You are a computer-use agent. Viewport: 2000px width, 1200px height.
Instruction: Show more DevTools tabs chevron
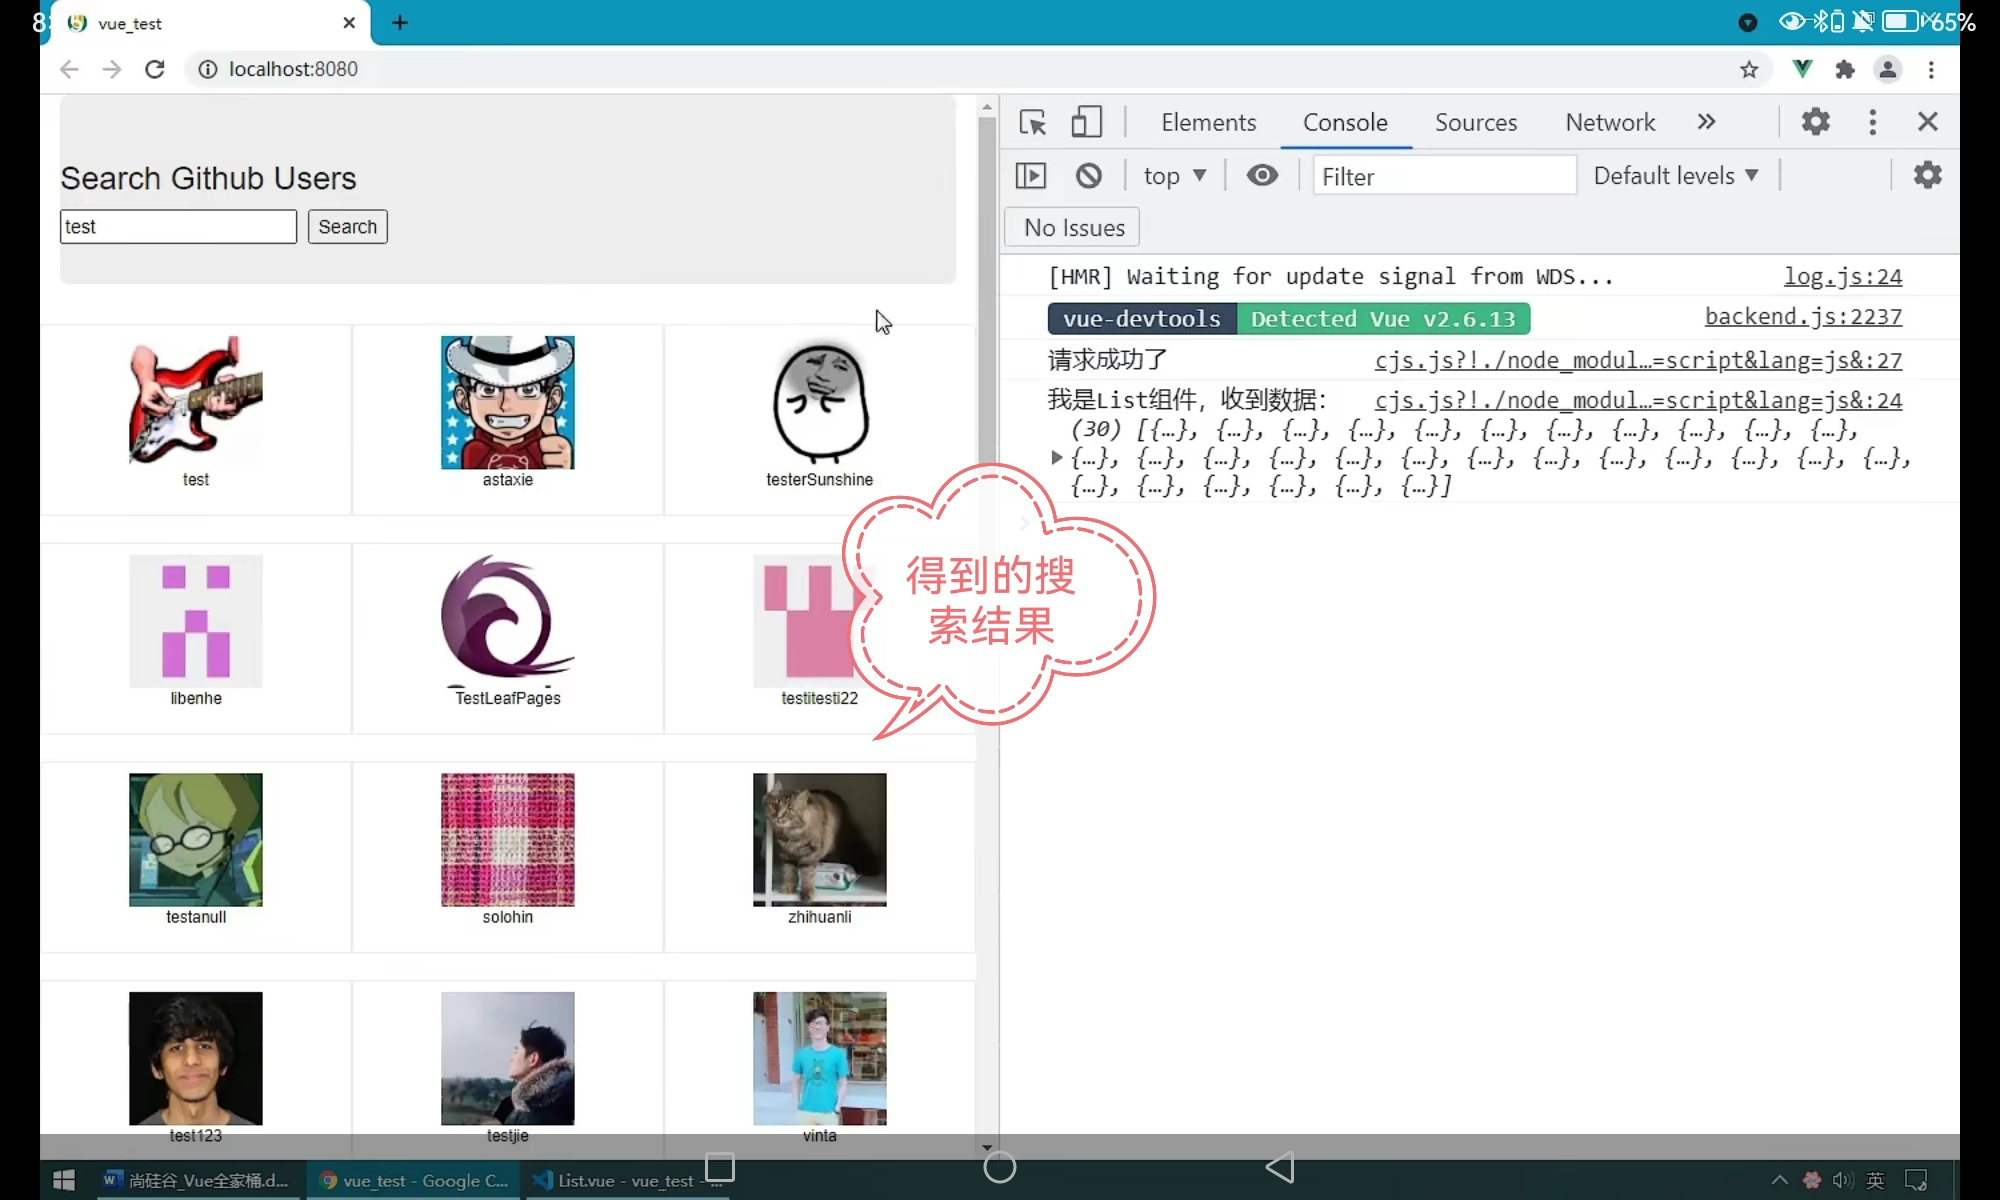tap(1706, 122)
